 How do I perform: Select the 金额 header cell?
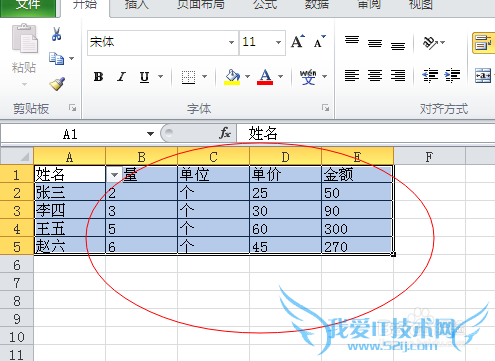[x=357, y=174]
